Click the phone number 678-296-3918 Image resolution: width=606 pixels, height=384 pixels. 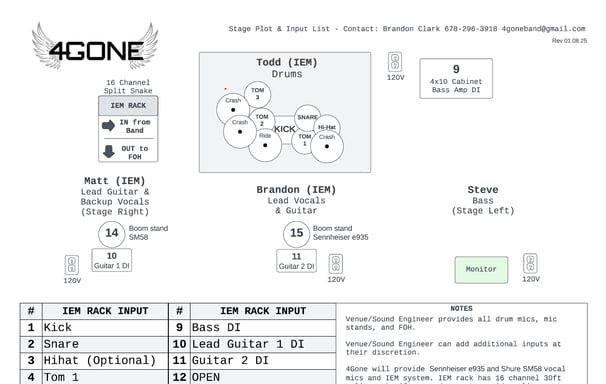470,29
